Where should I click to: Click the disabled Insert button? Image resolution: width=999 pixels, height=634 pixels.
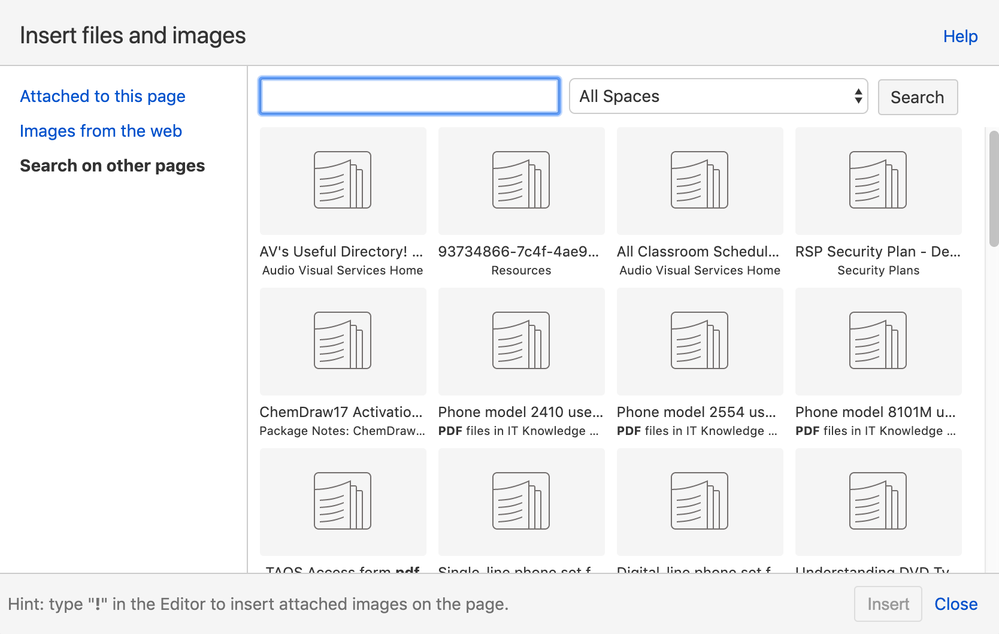pyautogui.click(x=888, y=604)
